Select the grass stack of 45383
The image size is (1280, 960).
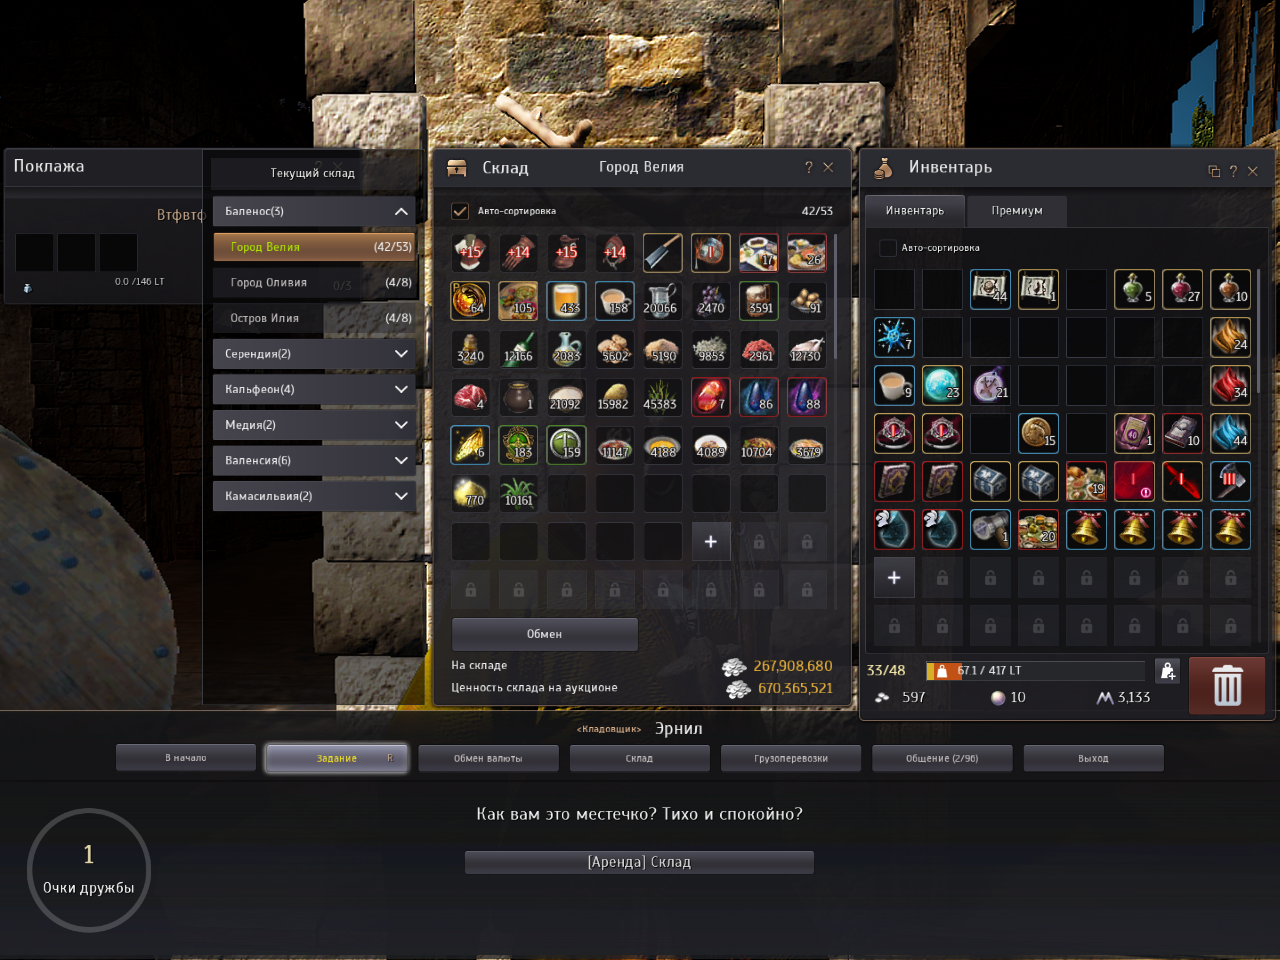click(x=662, y=397)
